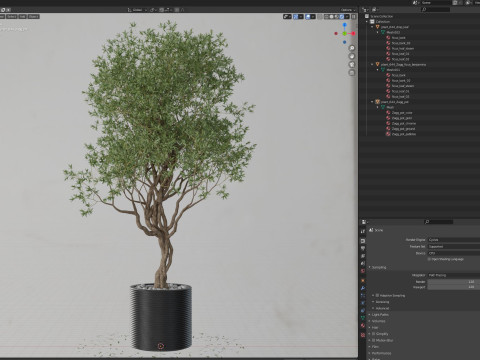480x360 pixels.
Task: Open Feature Set dropdown showing Supported
Action: (454, 246)
